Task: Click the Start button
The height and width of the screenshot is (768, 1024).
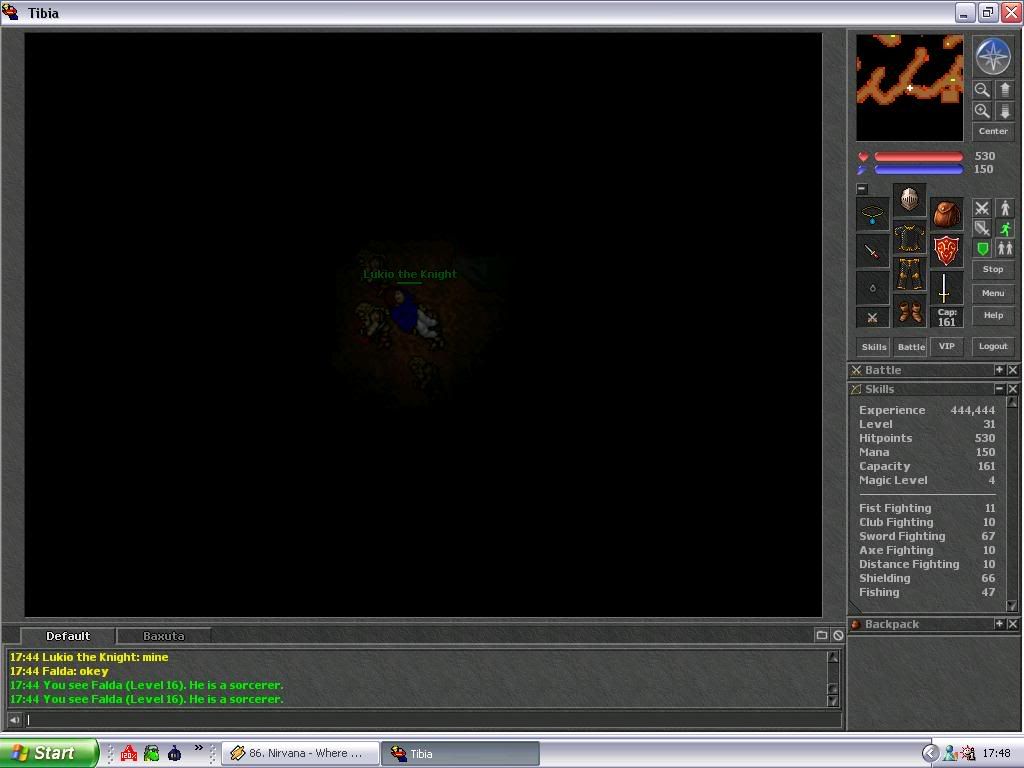Action: pos(48,753)
